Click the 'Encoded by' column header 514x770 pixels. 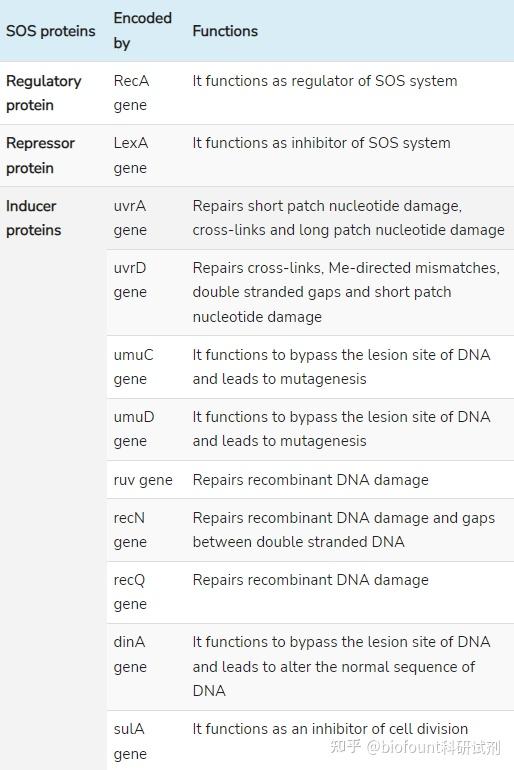point(142,30)
